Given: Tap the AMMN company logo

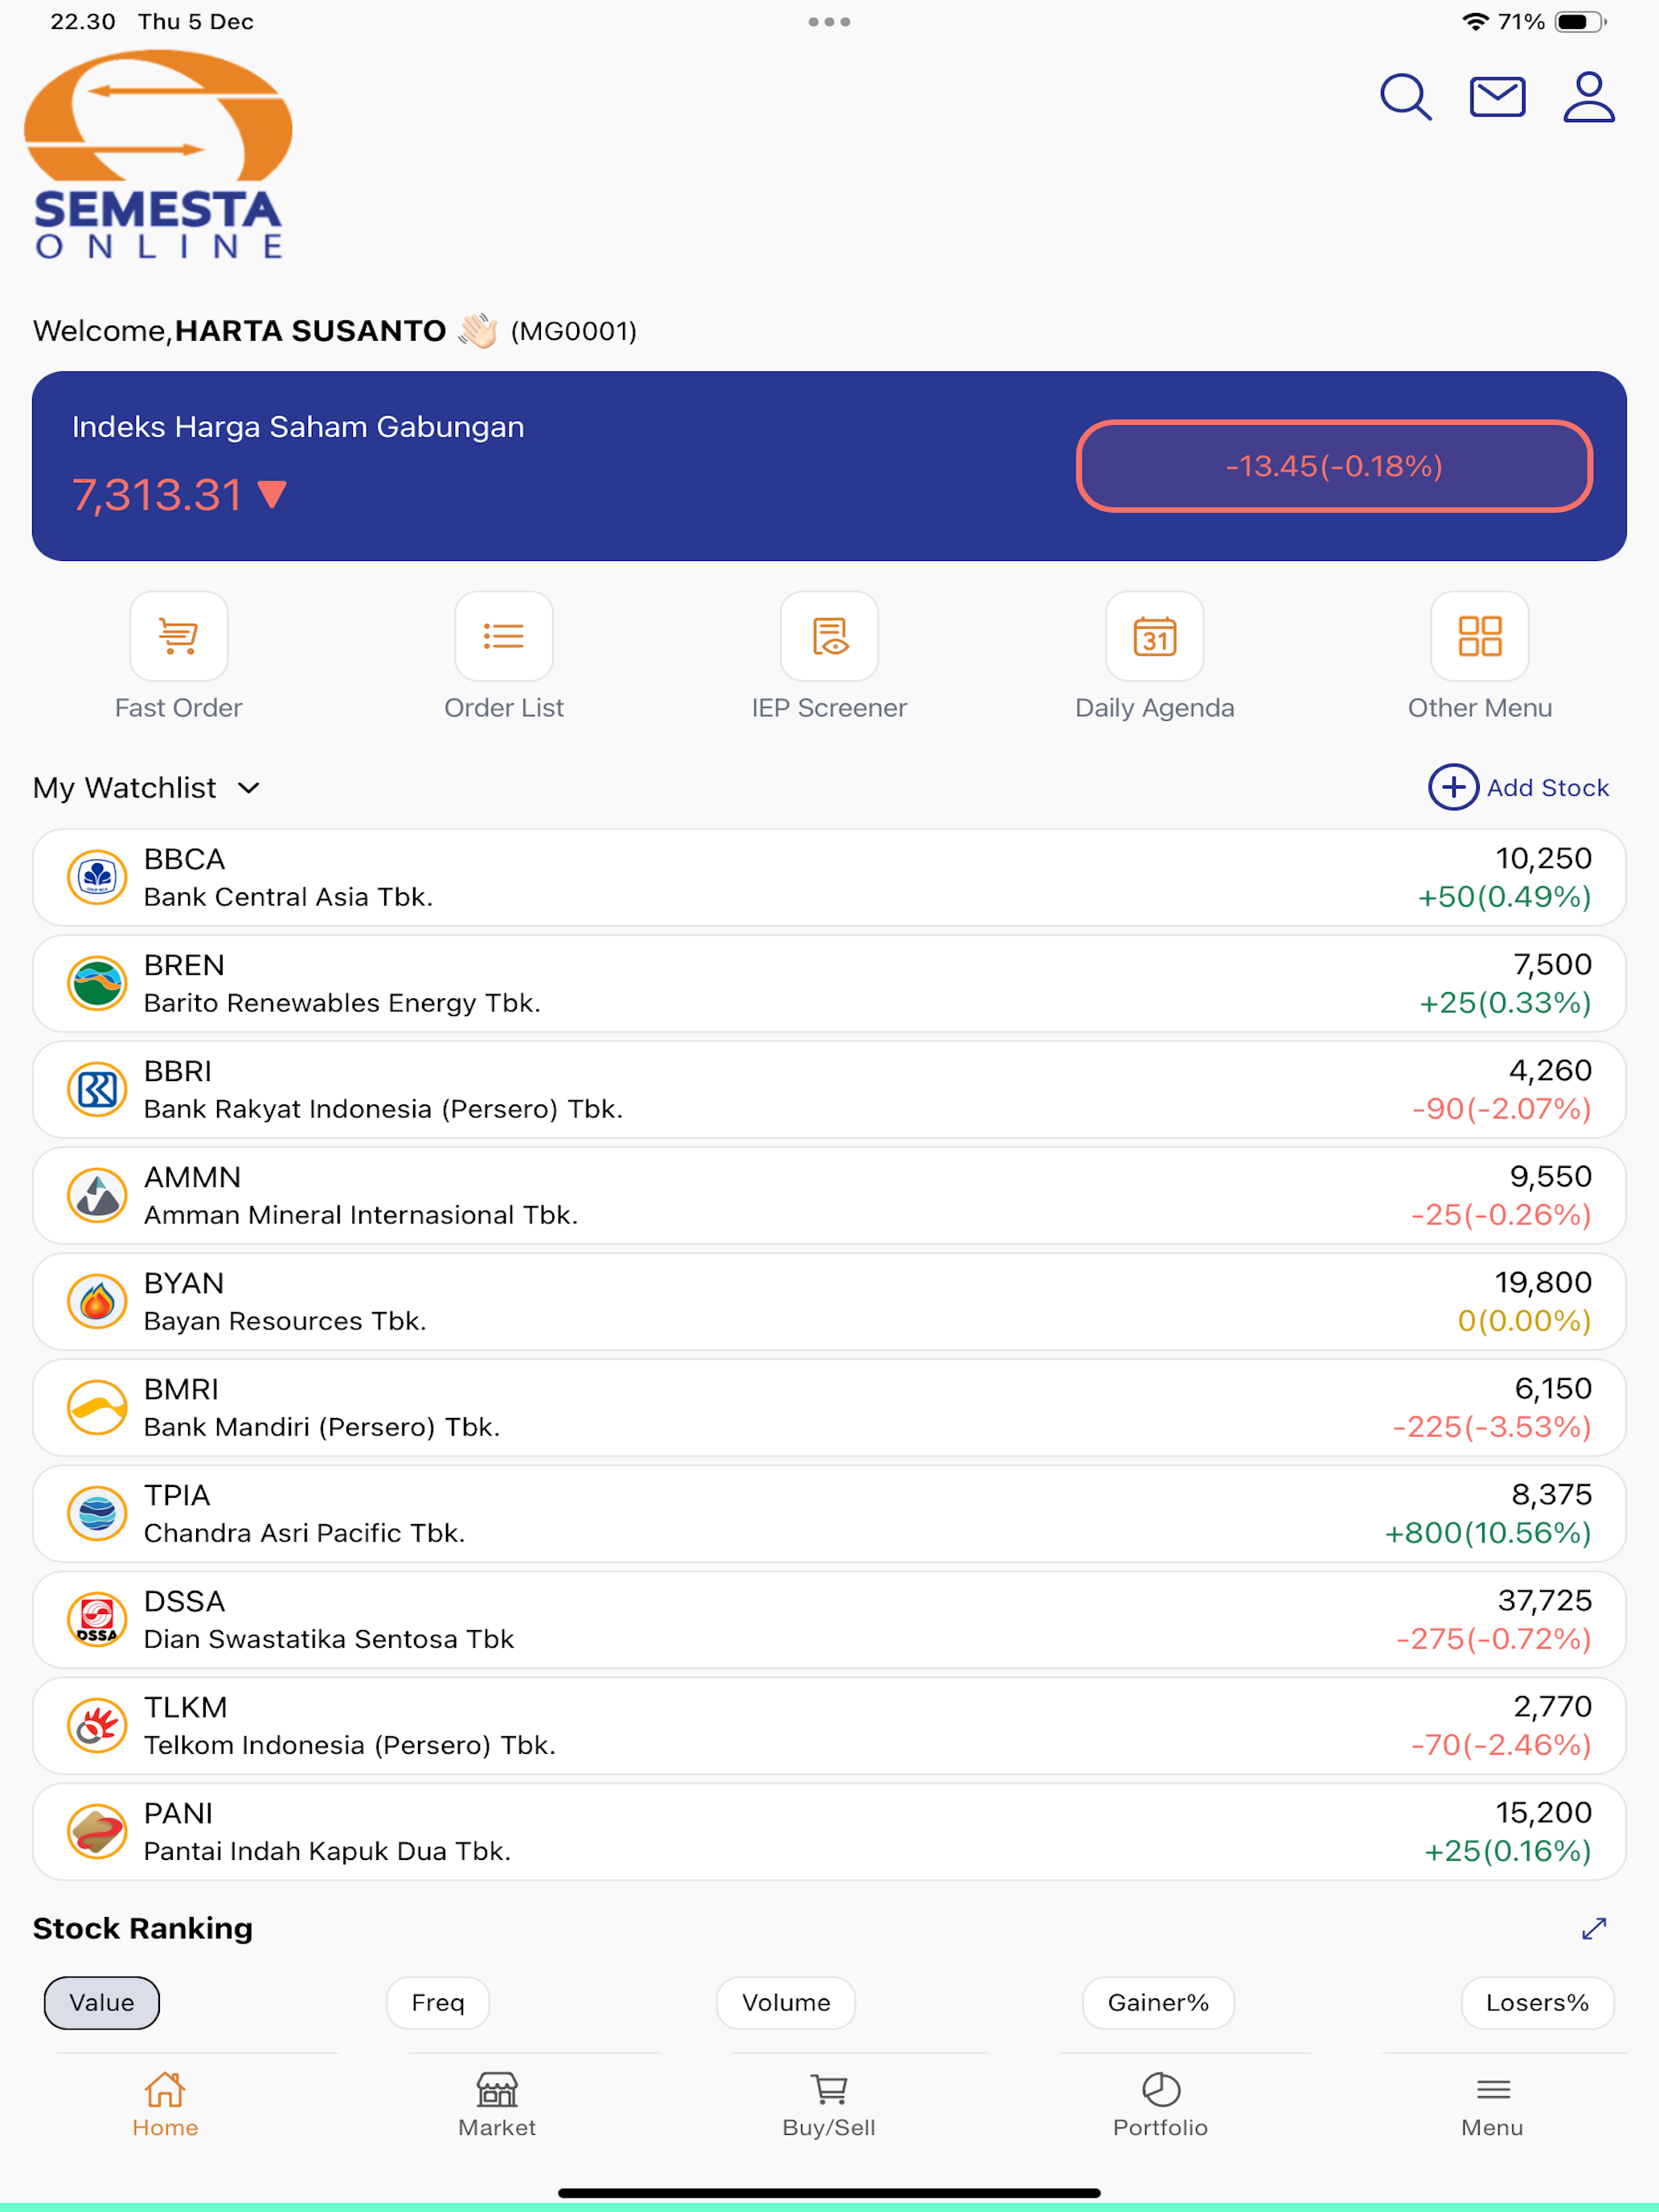Looking at the screenshot, I should tap(97, 1196).
